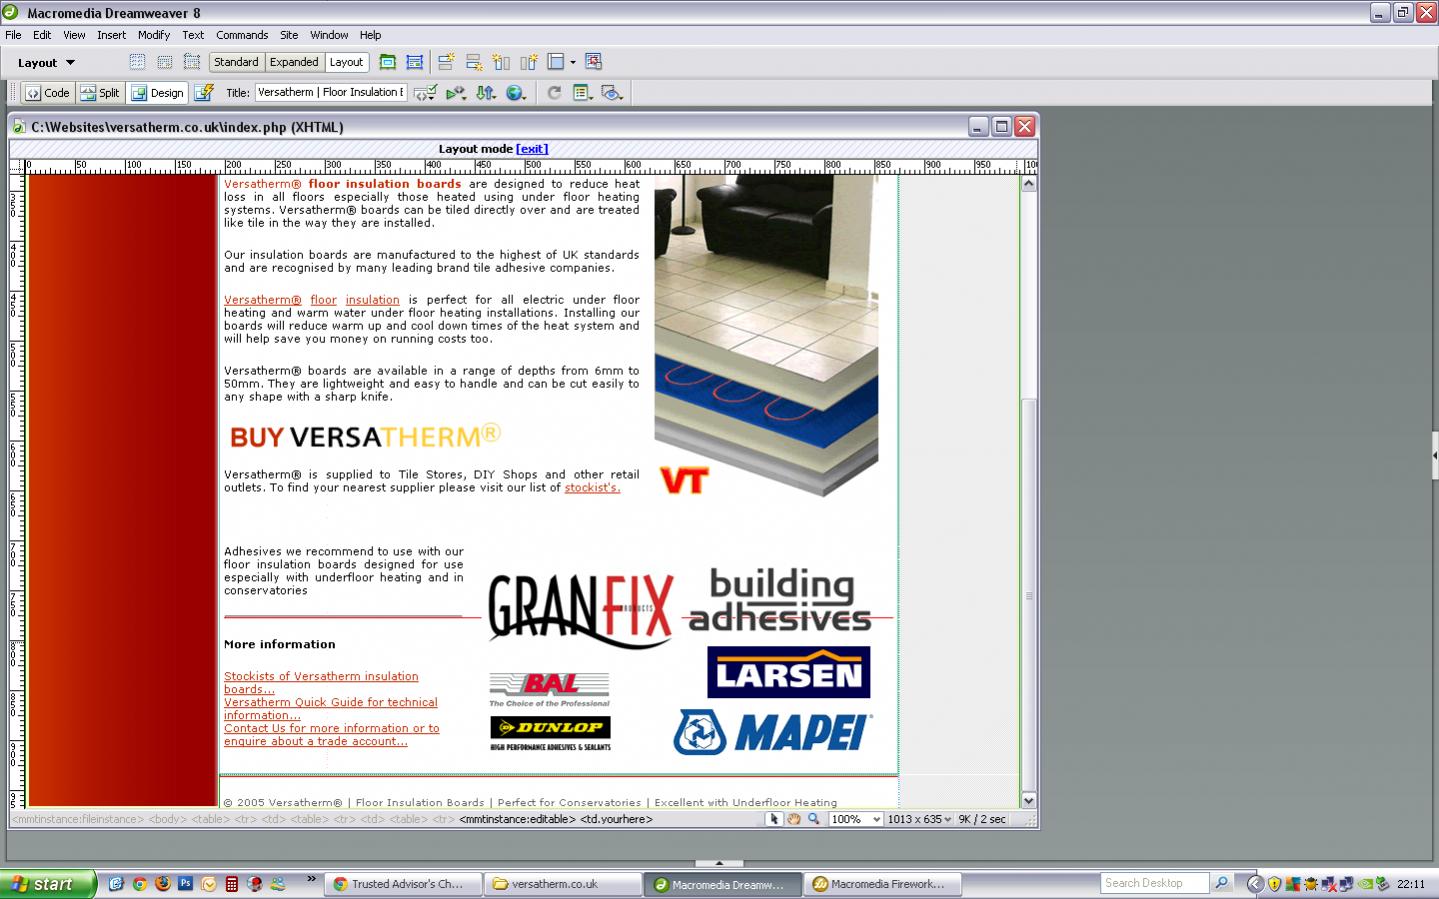Viewport: 1439px width, 899px height.
Task: Expand the right panel group arrow
Action: tap(1435, 455)
